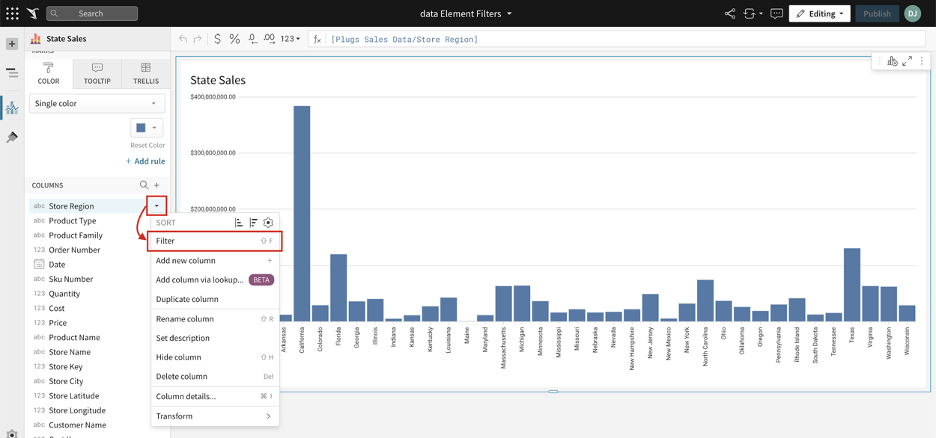Open the Editing mode dropdown
The width and height of the screenshot is (936, 438).
click(x=820, y=14)
